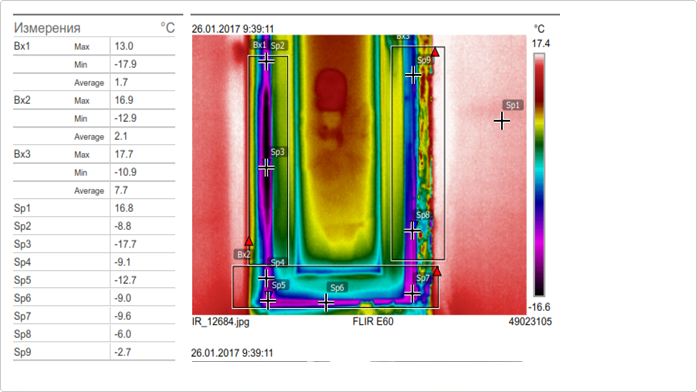Select the scale maximum value 17.4
This screenshot has width=697, height=392.
click(541, 44)
